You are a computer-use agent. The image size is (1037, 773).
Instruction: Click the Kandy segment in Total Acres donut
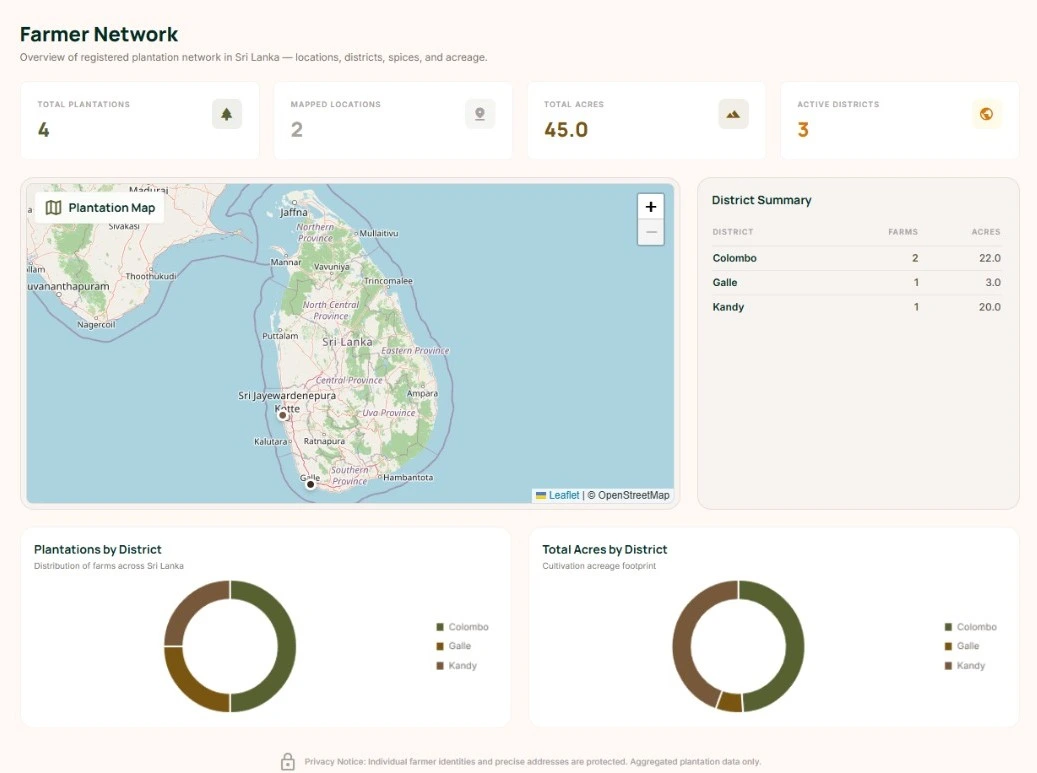(x=683, y=635)
